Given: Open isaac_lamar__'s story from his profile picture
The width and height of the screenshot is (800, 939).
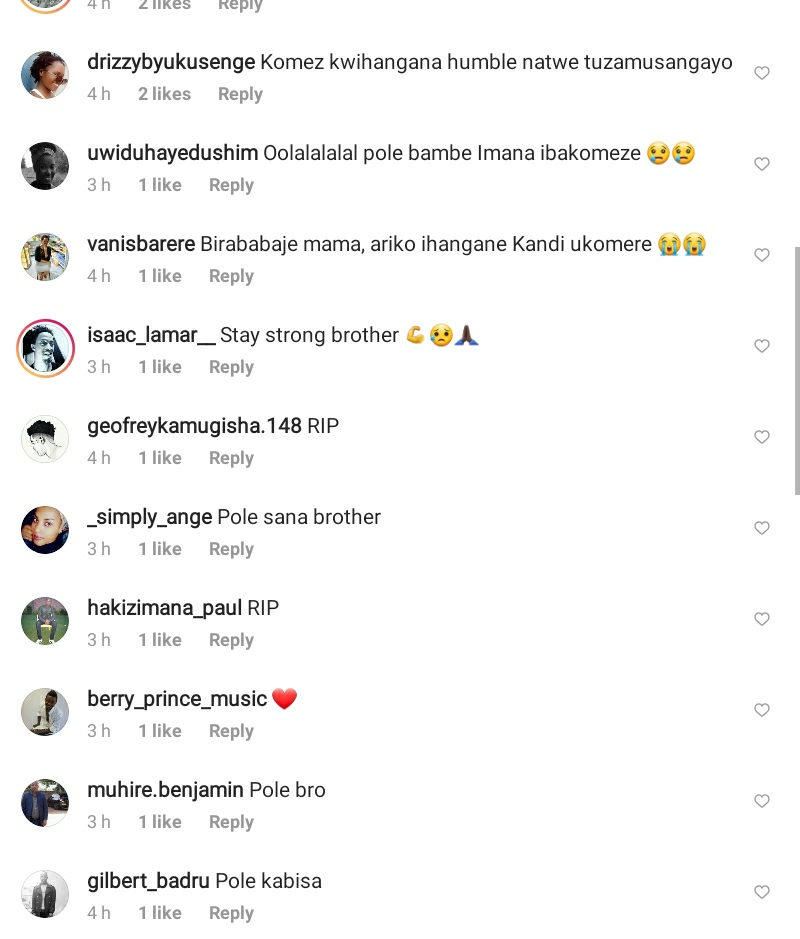Looking at the screenshot, I should pyautogui.click(x=46, y=348).
